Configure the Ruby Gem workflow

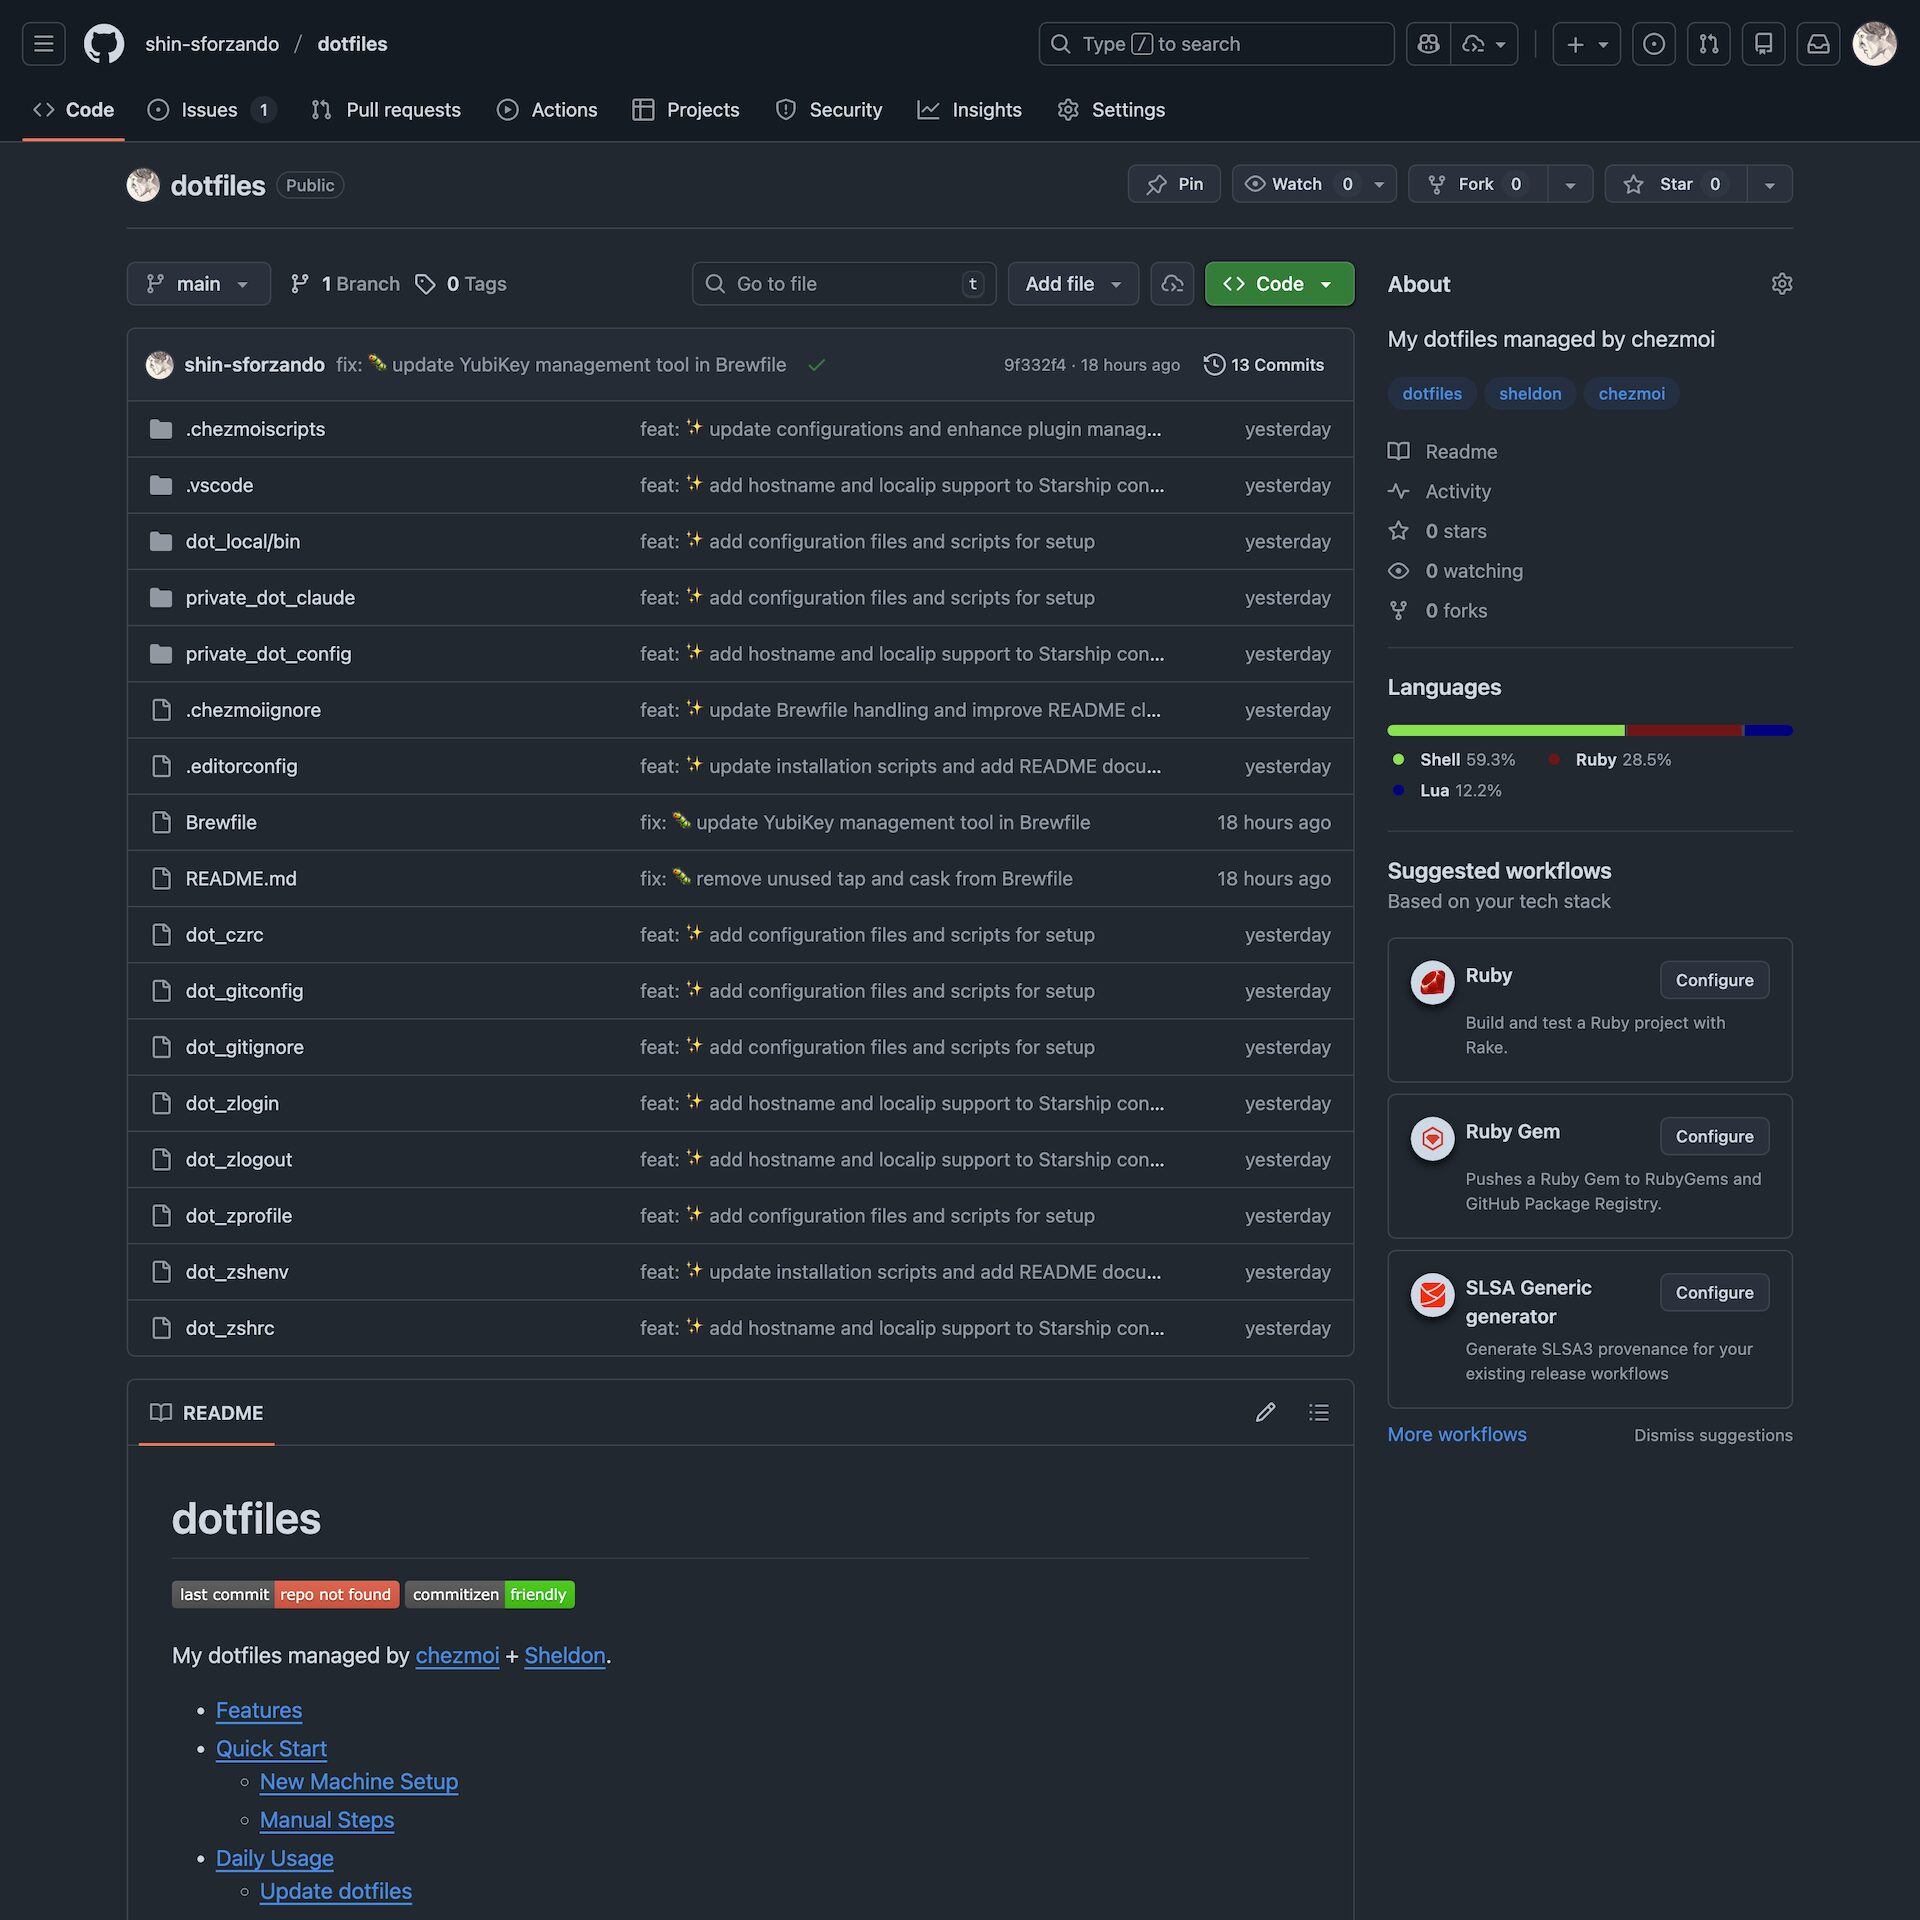(x=1713, y=1136)
